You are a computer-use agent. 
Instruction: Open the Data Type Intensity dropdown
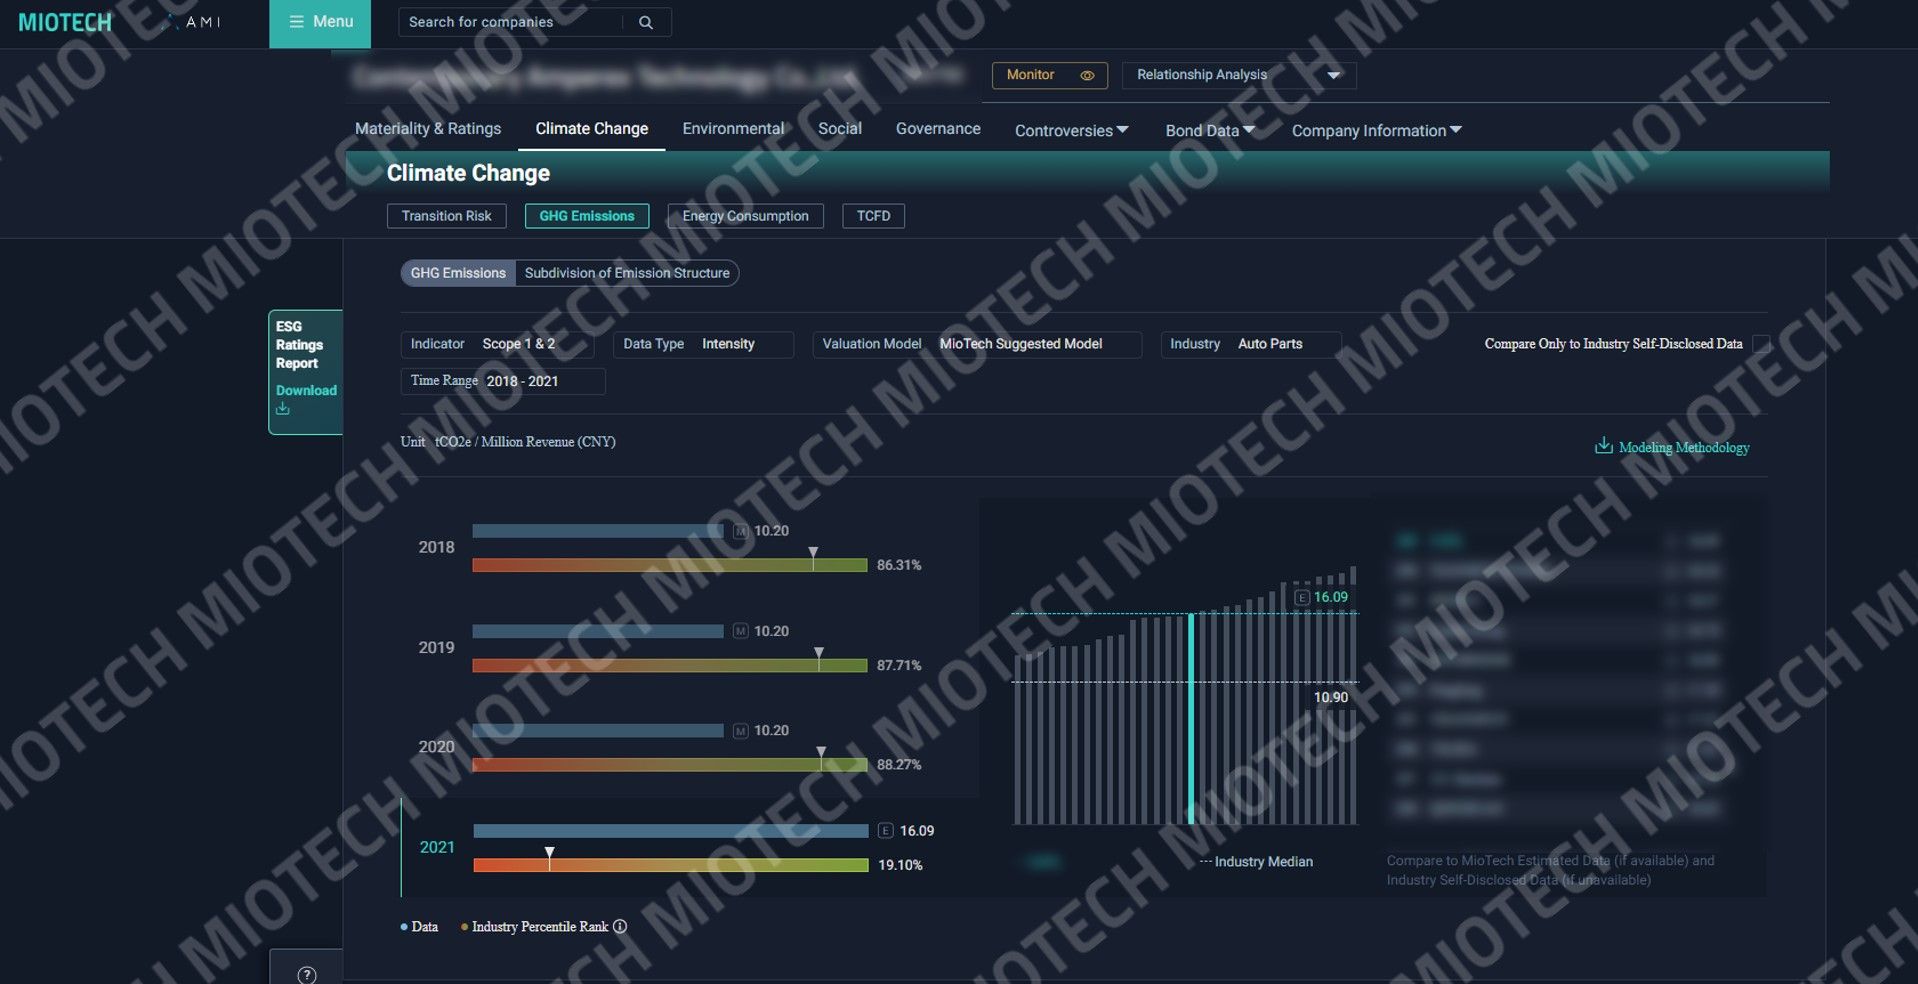[703, 344]
